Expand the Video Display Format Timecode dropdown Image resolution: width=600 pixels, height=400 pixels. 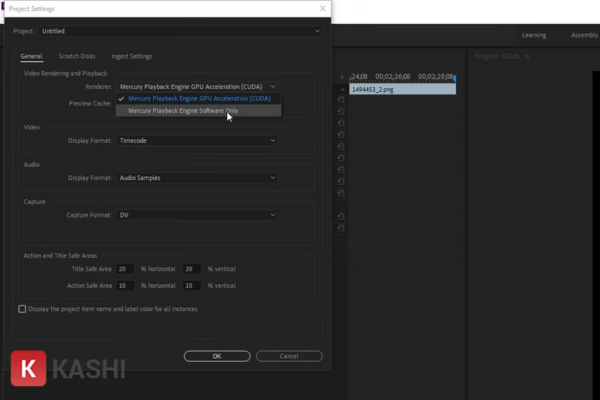[x=197, y=140]
